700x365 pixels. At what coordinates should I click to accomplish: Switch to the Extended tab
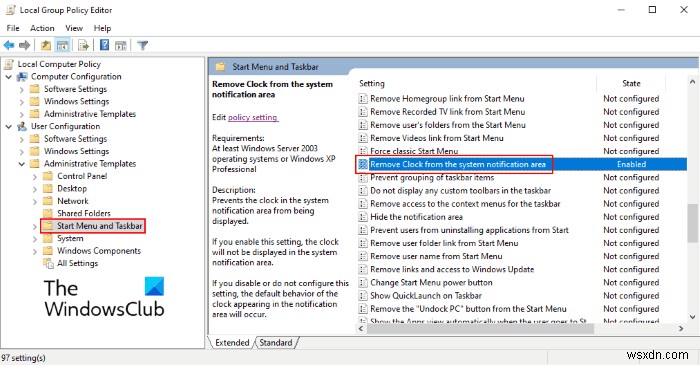click(232, 343)
